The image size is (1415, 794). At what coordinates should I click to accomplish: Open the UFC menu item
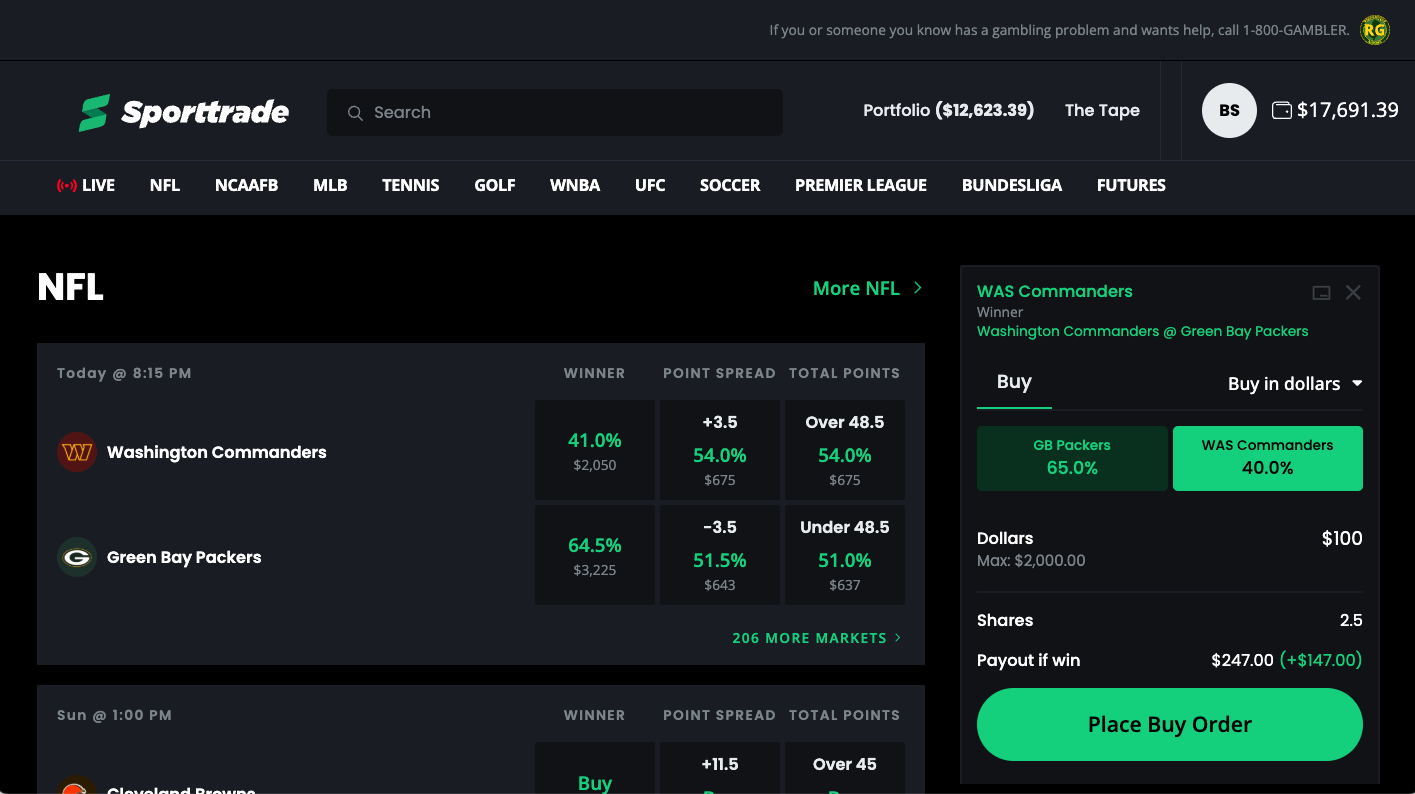click(x=650, y=185)
